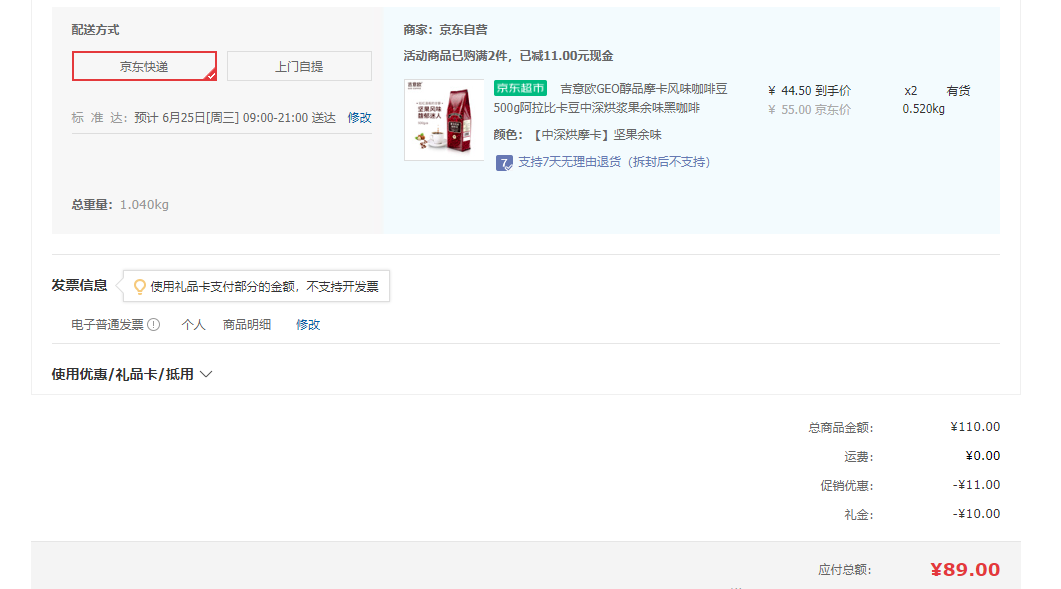Click the 7-day return shield icon
Viewport: 1061px width, 589px height.
tap(504, 162)
